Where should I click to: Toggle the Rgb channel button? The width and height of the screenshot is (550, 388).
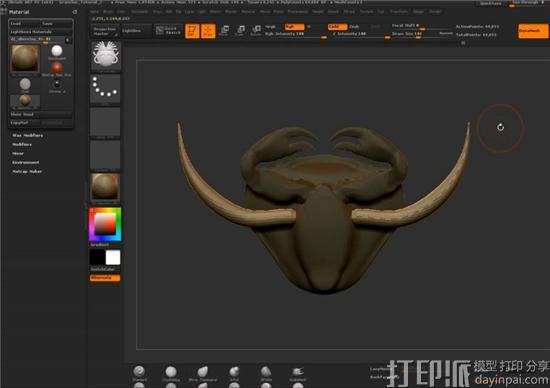click(x=295, y=27)
